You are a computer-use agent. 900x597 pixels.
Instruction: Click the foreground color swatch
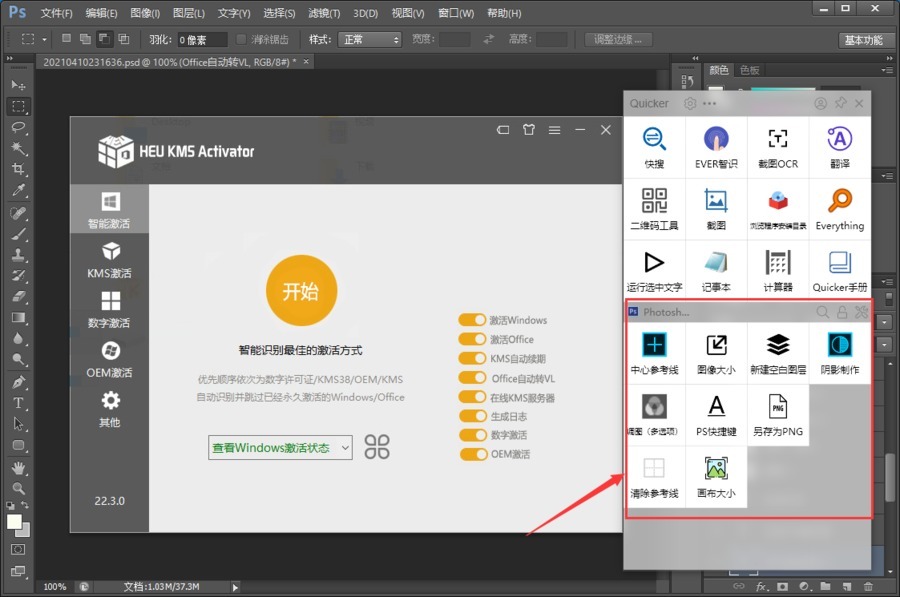coord(14,521)
